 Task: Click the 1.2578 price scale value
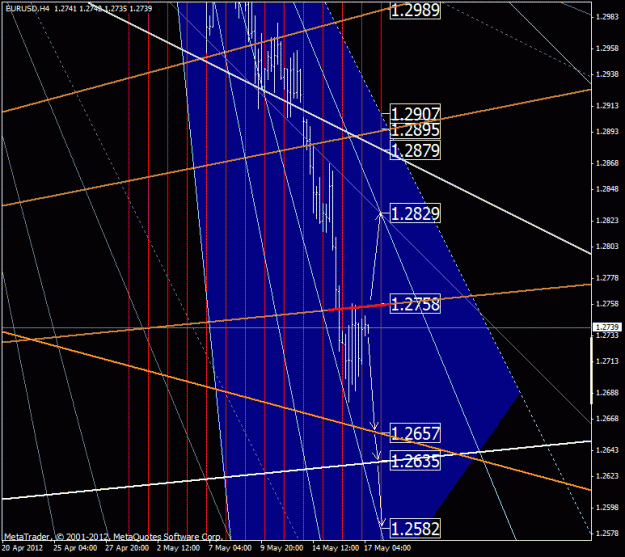point(607,533)
